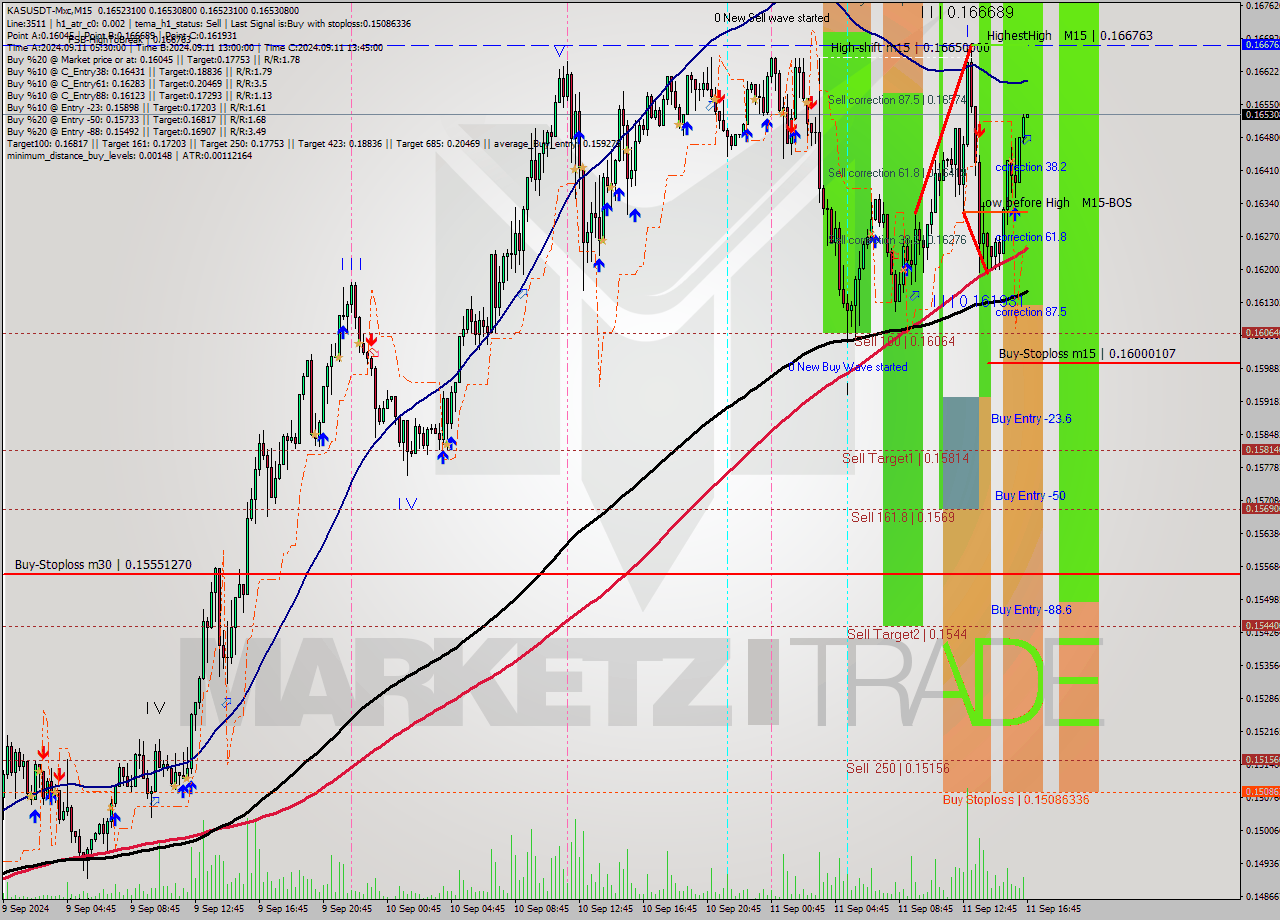Screen dimensions: 1280x920
Task: Click the Buy %10 @ C_Entry61 row
Action: [136, 83]
